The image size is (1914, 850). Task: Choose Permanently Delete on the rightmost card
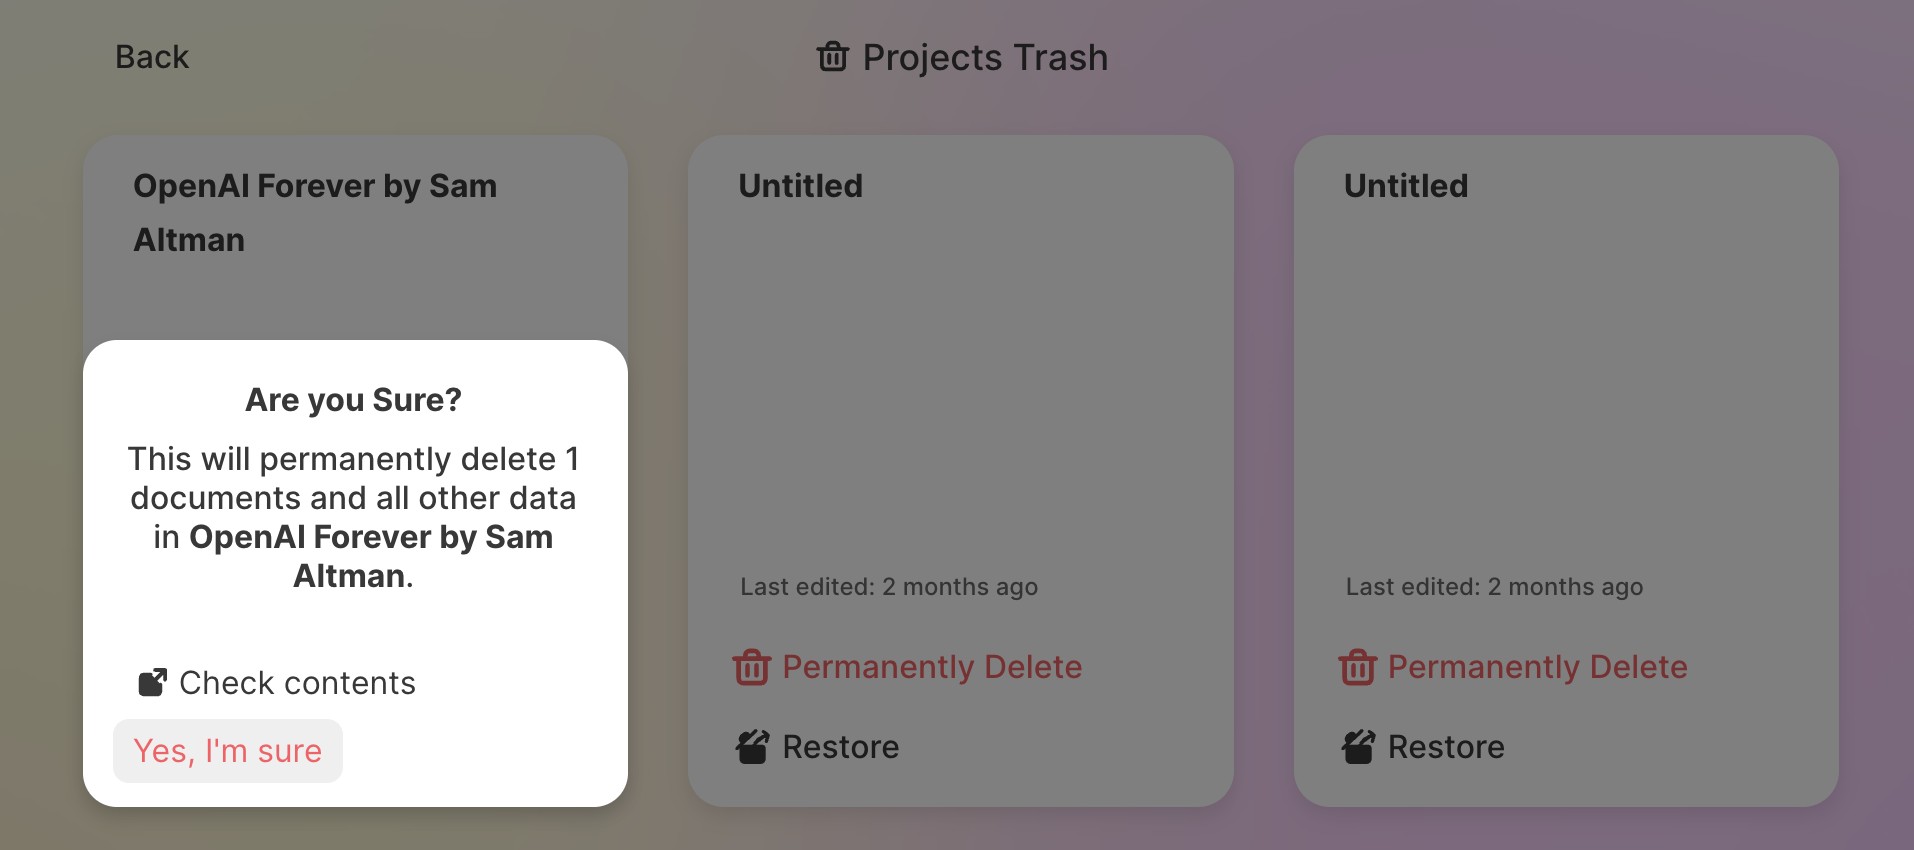1537,667
